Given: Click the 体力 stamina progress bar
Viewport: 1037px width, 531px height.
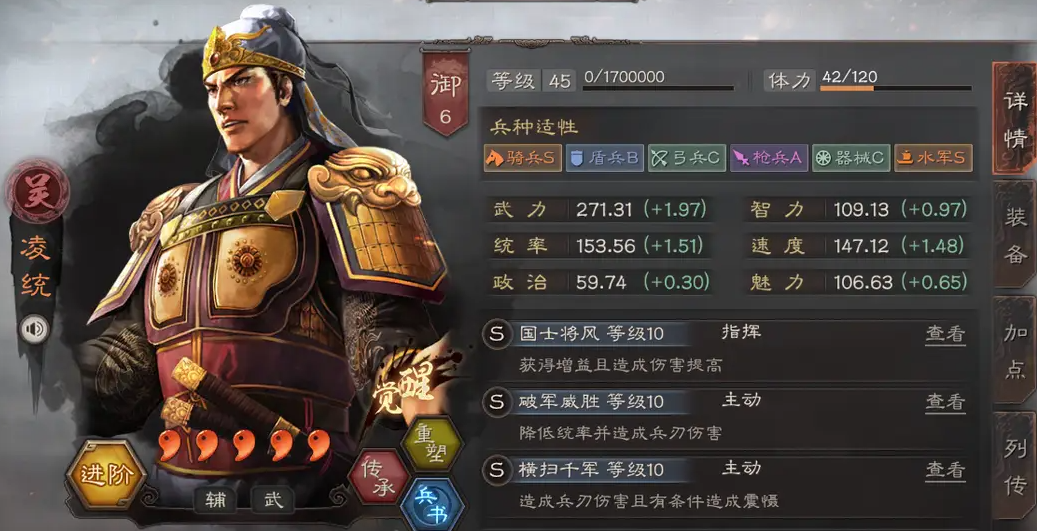Looking at the screenshot, I should pos(895,88).
